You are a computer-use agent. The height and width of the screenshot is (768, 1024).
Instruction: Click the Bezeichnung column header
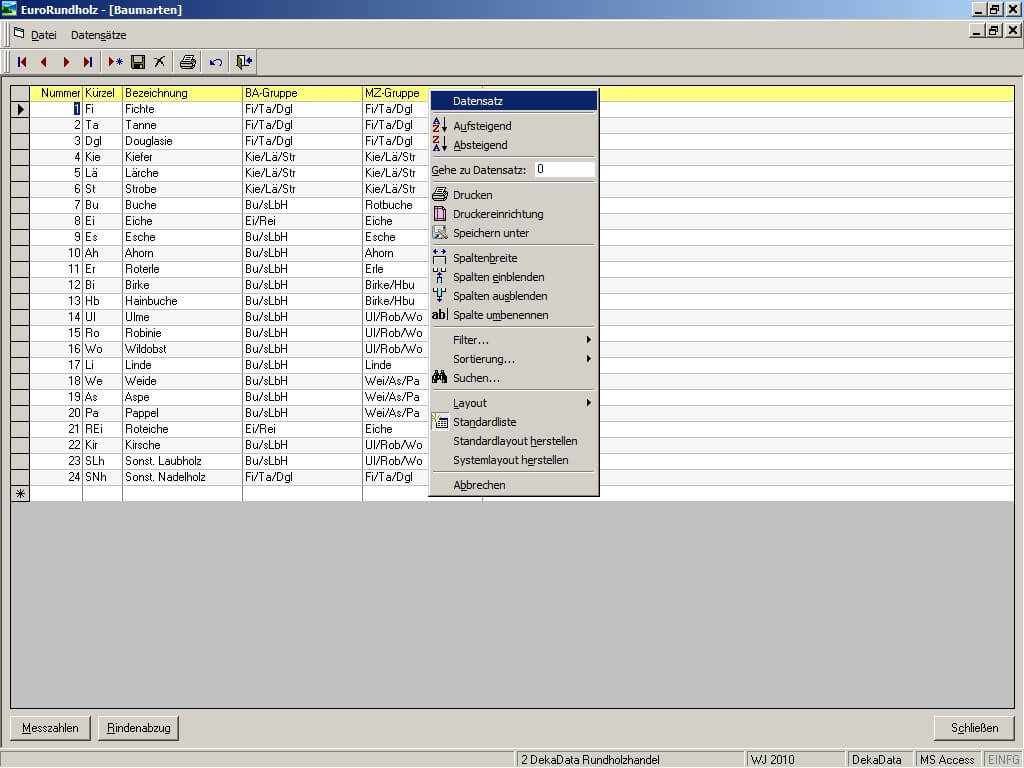[x=182, y=93]
